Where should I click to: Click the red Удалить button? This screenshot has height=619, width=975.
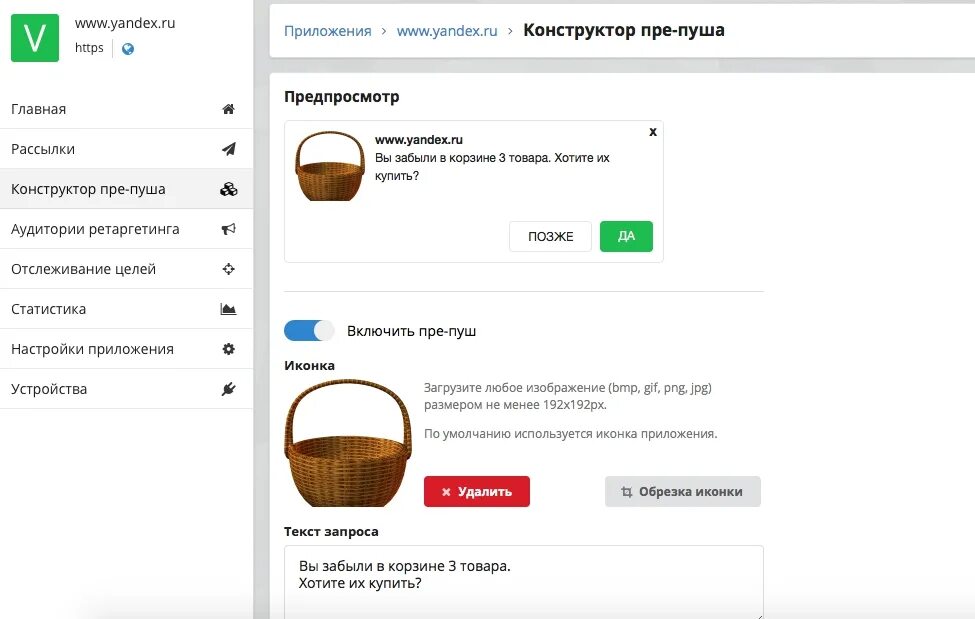coord(477,491)
